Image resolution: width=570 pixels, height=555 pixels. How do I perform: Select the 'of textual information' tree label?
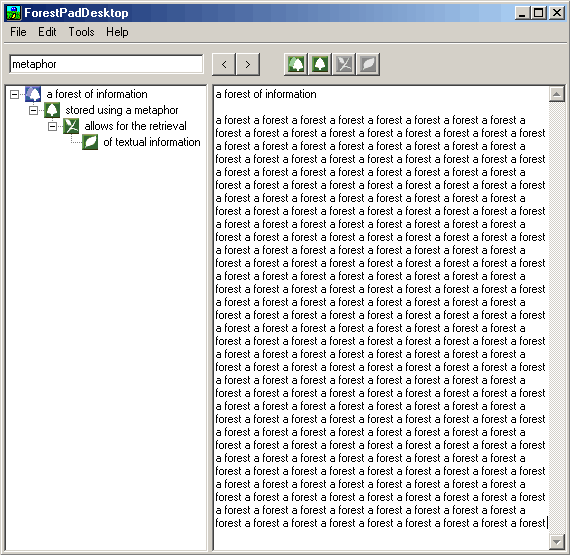click(x=152, y=142)
